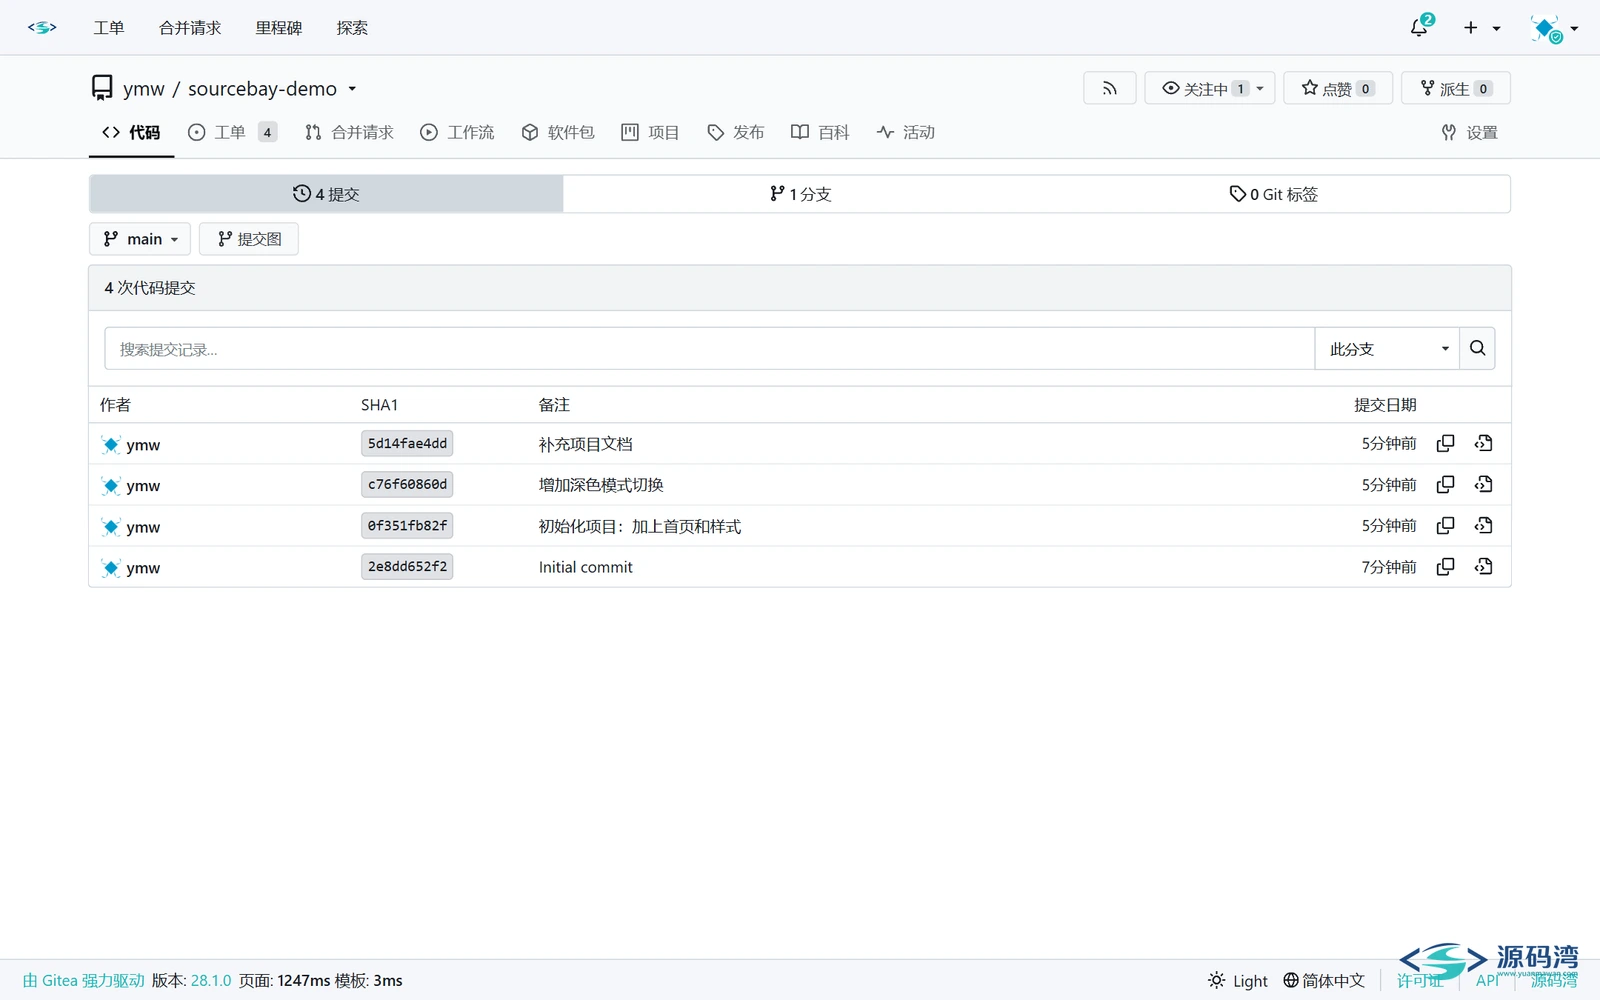Copy SHA of commit 5d14fae4dd
The height and width of the screenshot is (1000, 1600).
[1445, 443]
